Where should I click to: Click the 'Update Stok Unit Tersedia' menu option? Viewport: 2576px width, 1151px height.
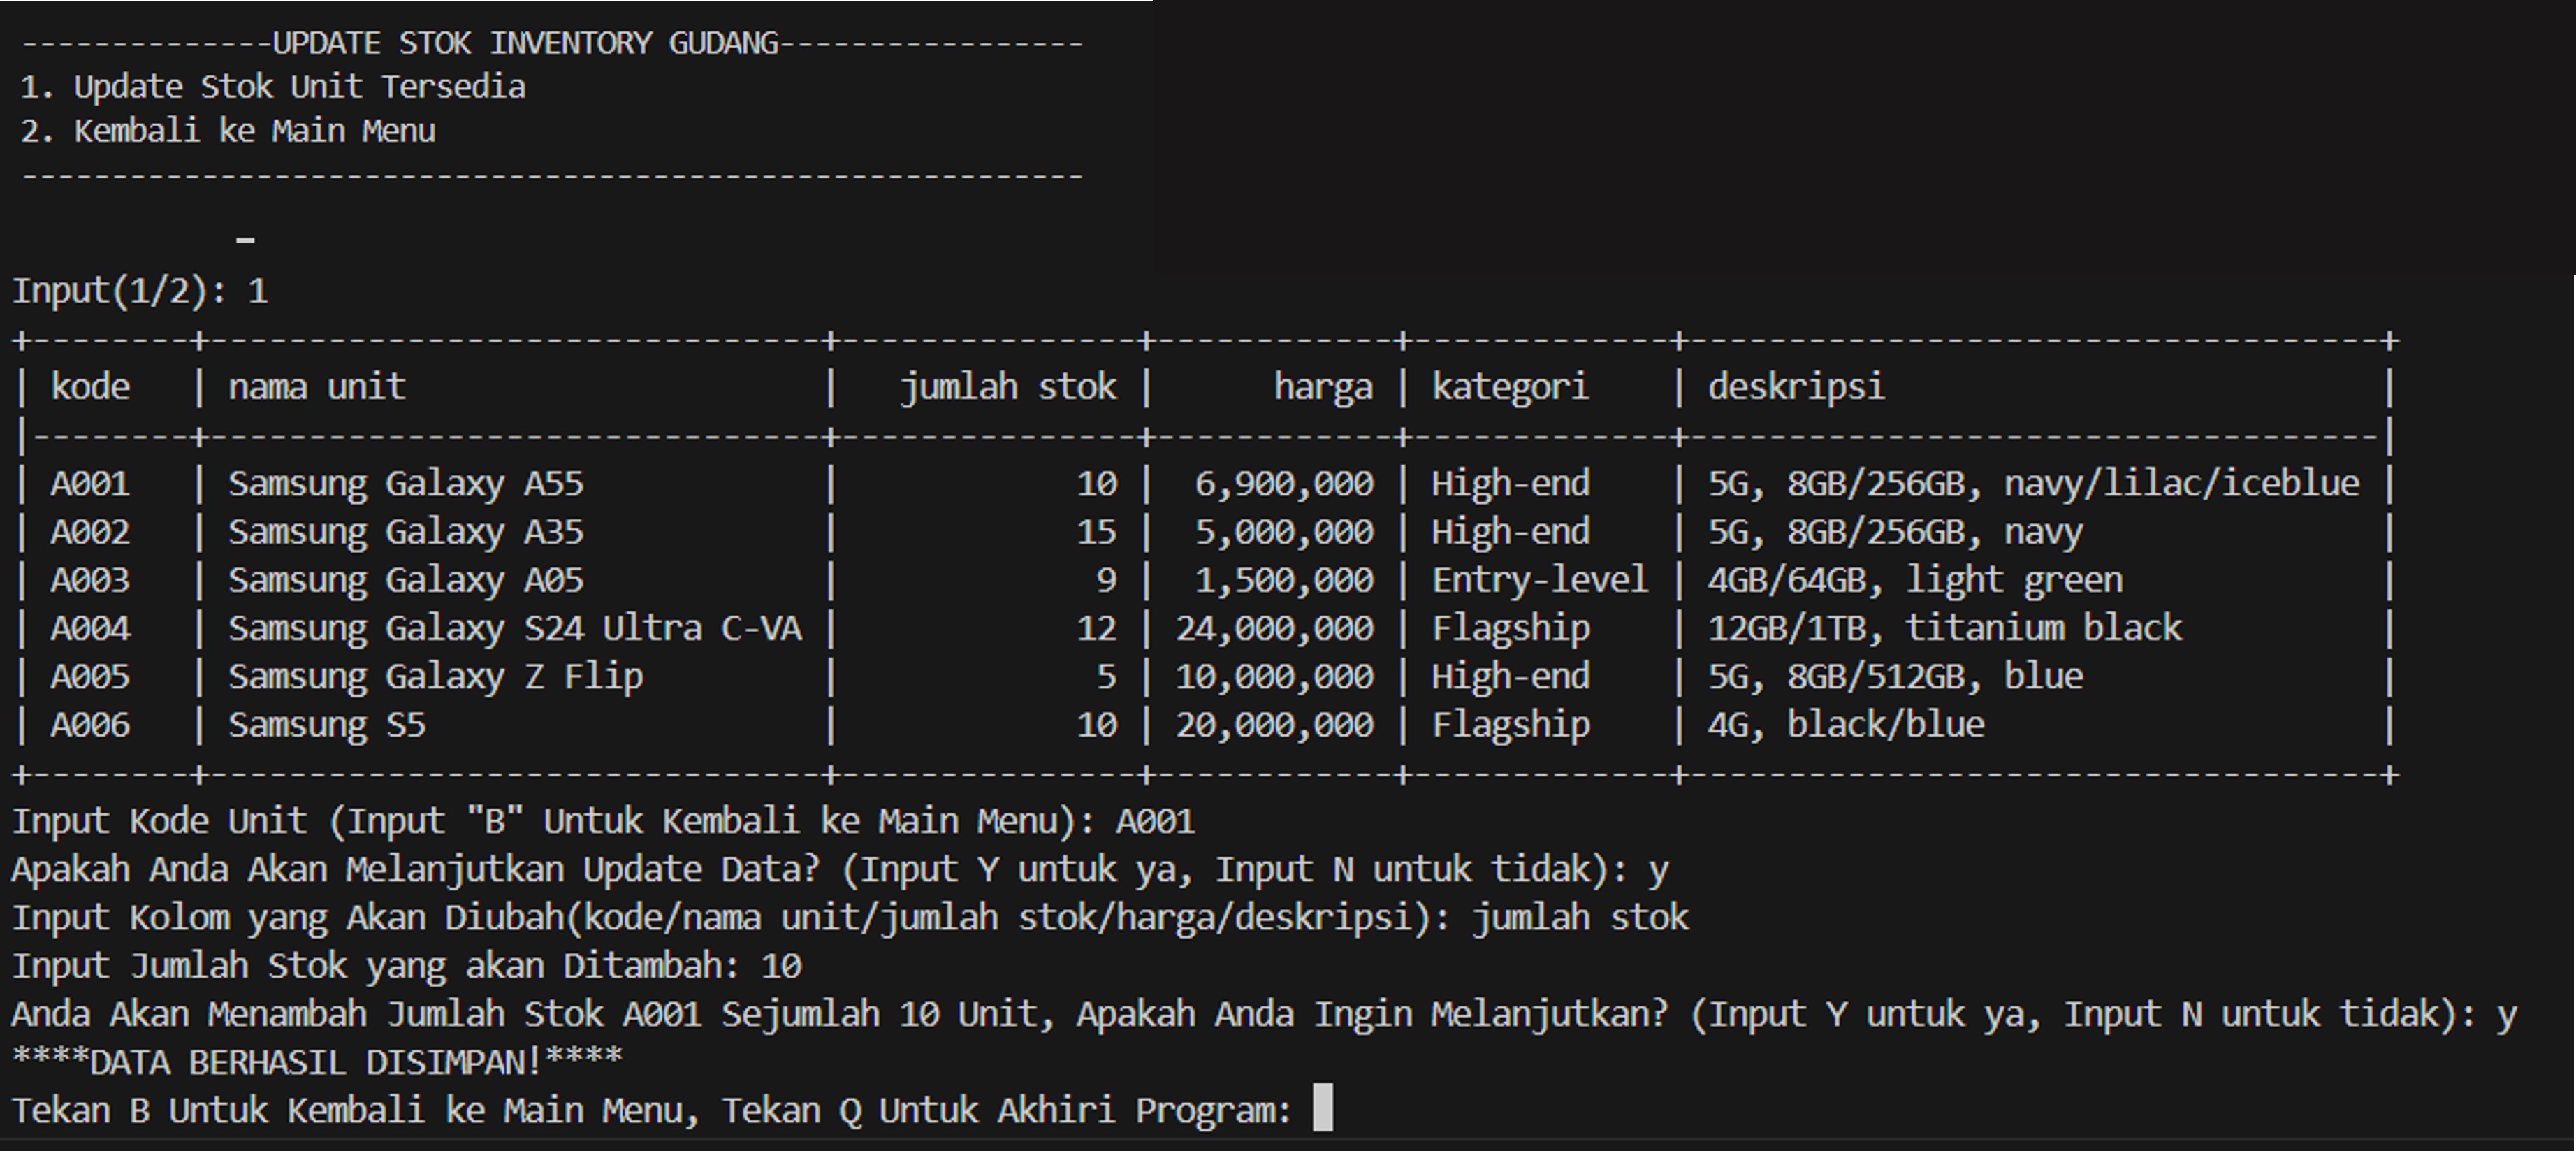pos(275,85)
